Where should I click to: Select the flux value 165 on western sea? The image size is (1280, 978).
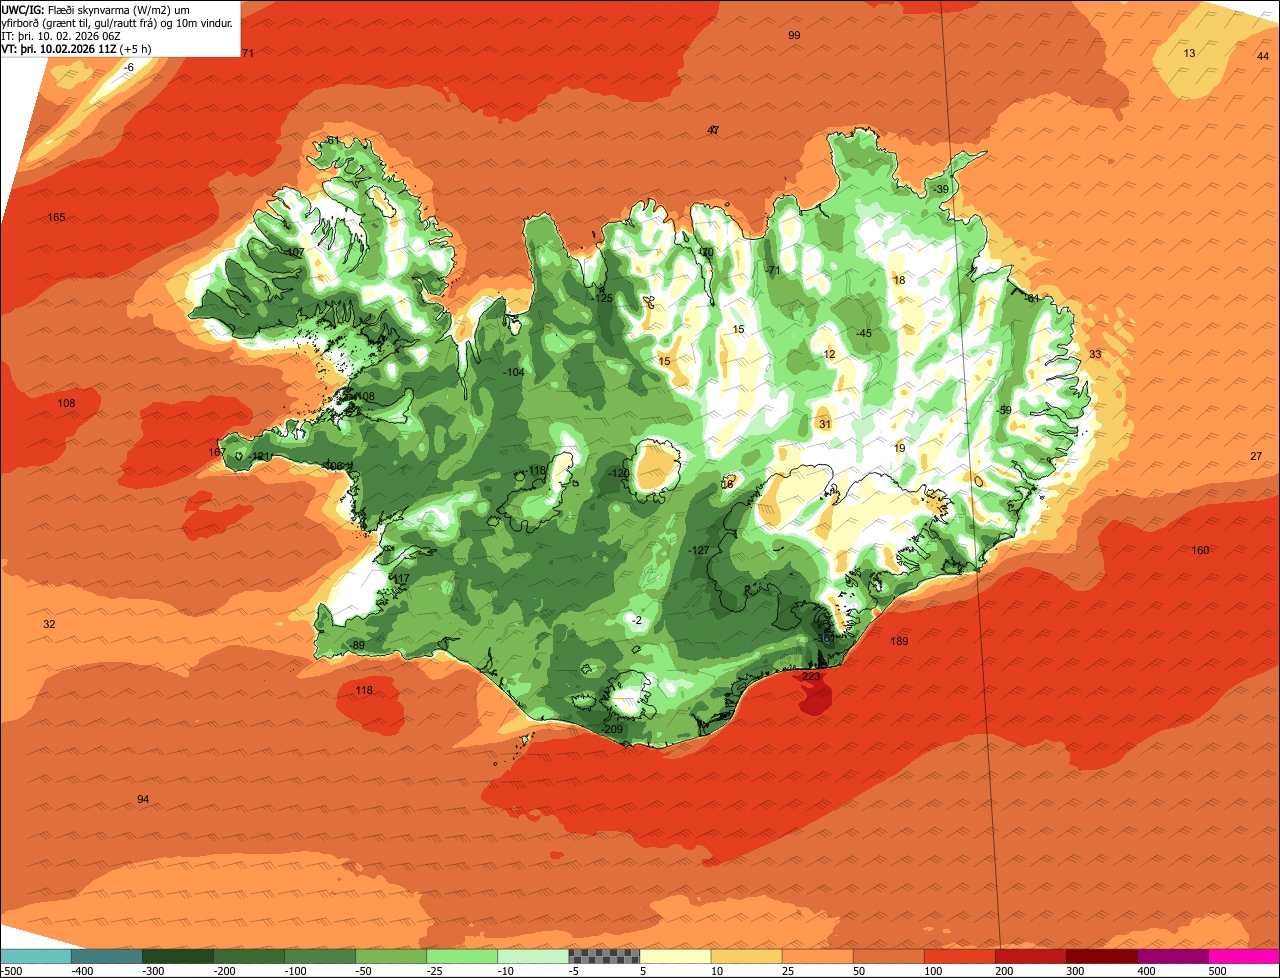pyautogui.click(x=56, y=217)
